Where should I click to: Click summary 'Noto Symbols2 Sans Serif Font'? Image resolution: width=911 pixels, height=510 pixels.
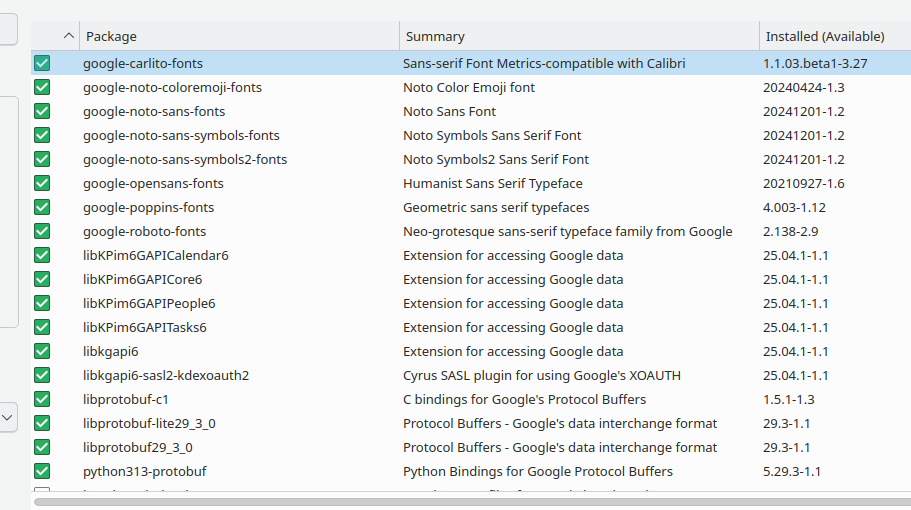pyautogui.click(x=496, y=159)
